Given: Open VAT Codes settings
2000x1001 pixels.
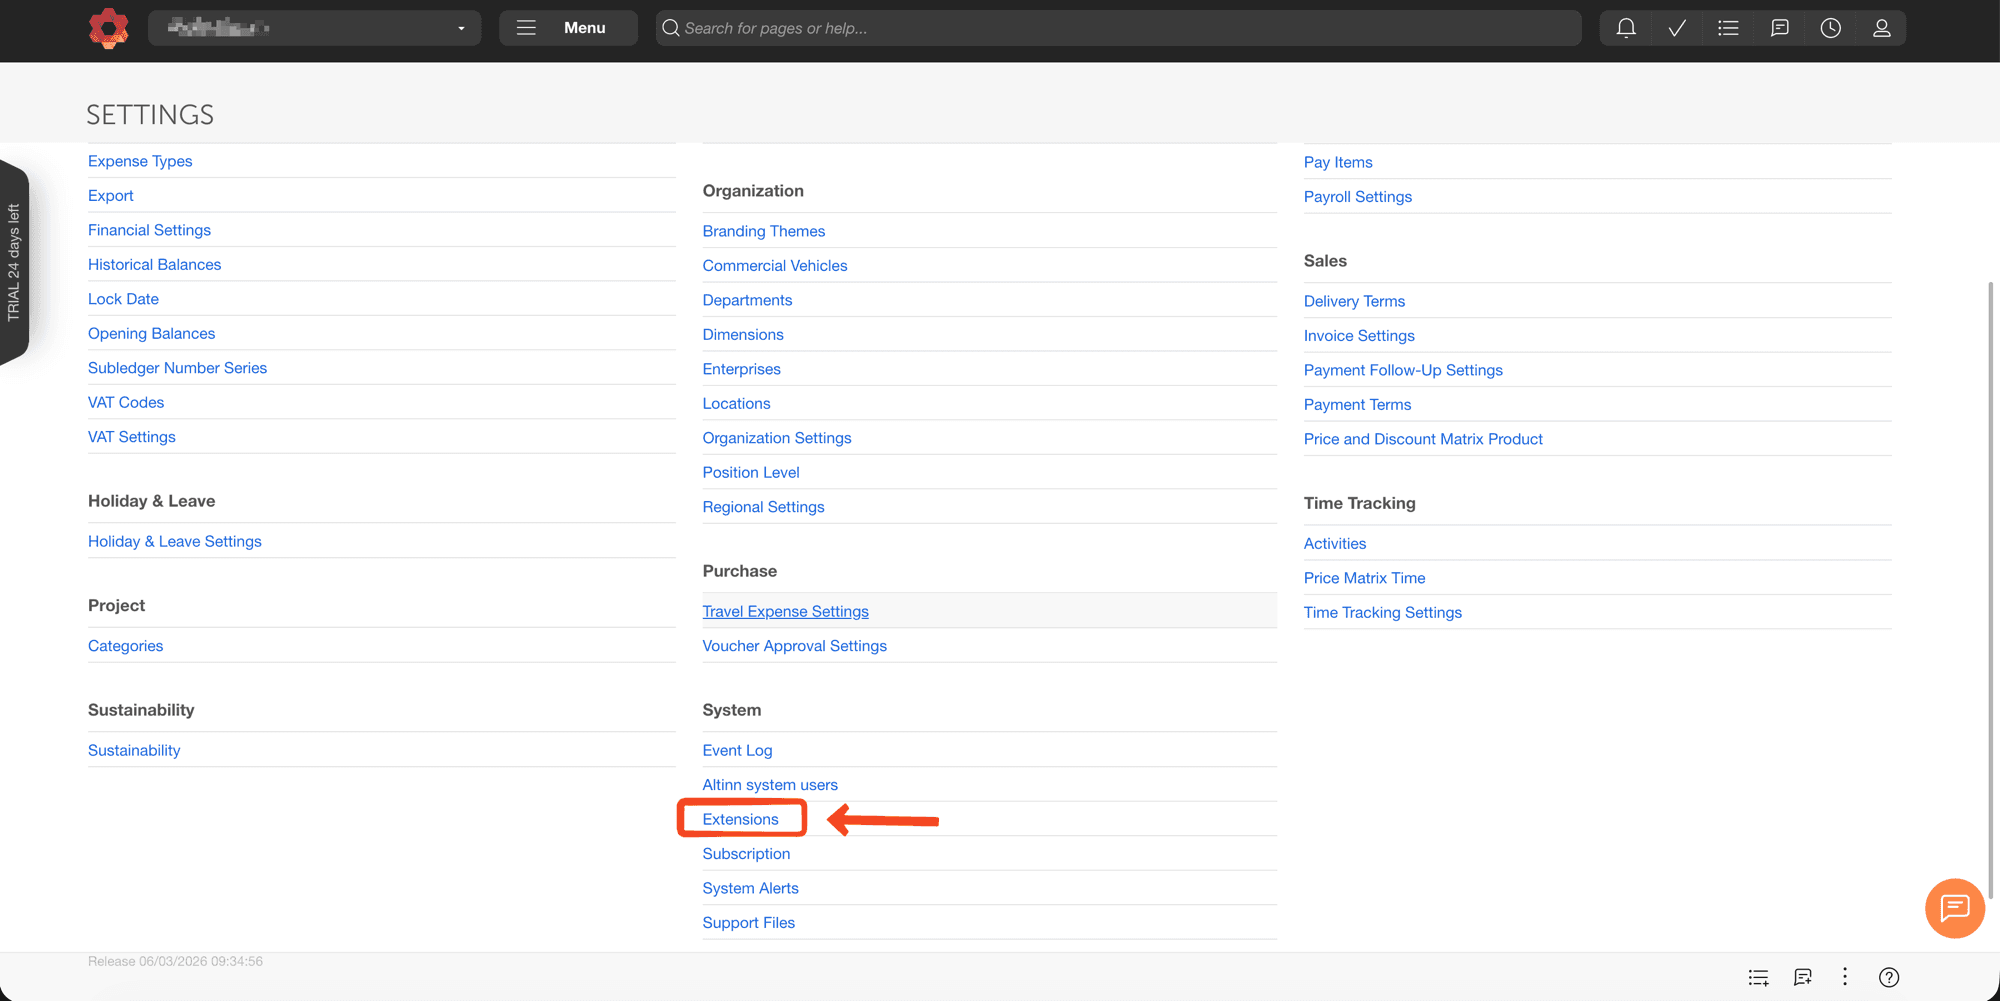Looking at the screenshot, I should click(x=126, y=402).
